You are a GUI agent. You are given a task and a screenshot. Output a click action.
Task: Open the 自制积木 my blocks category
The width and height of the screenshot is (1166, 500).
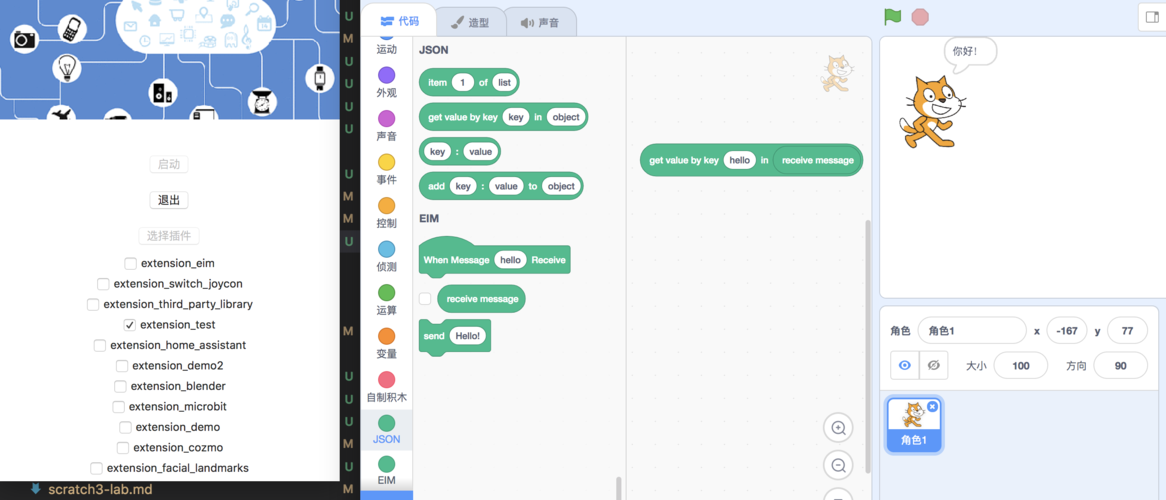tap(387, 386)
